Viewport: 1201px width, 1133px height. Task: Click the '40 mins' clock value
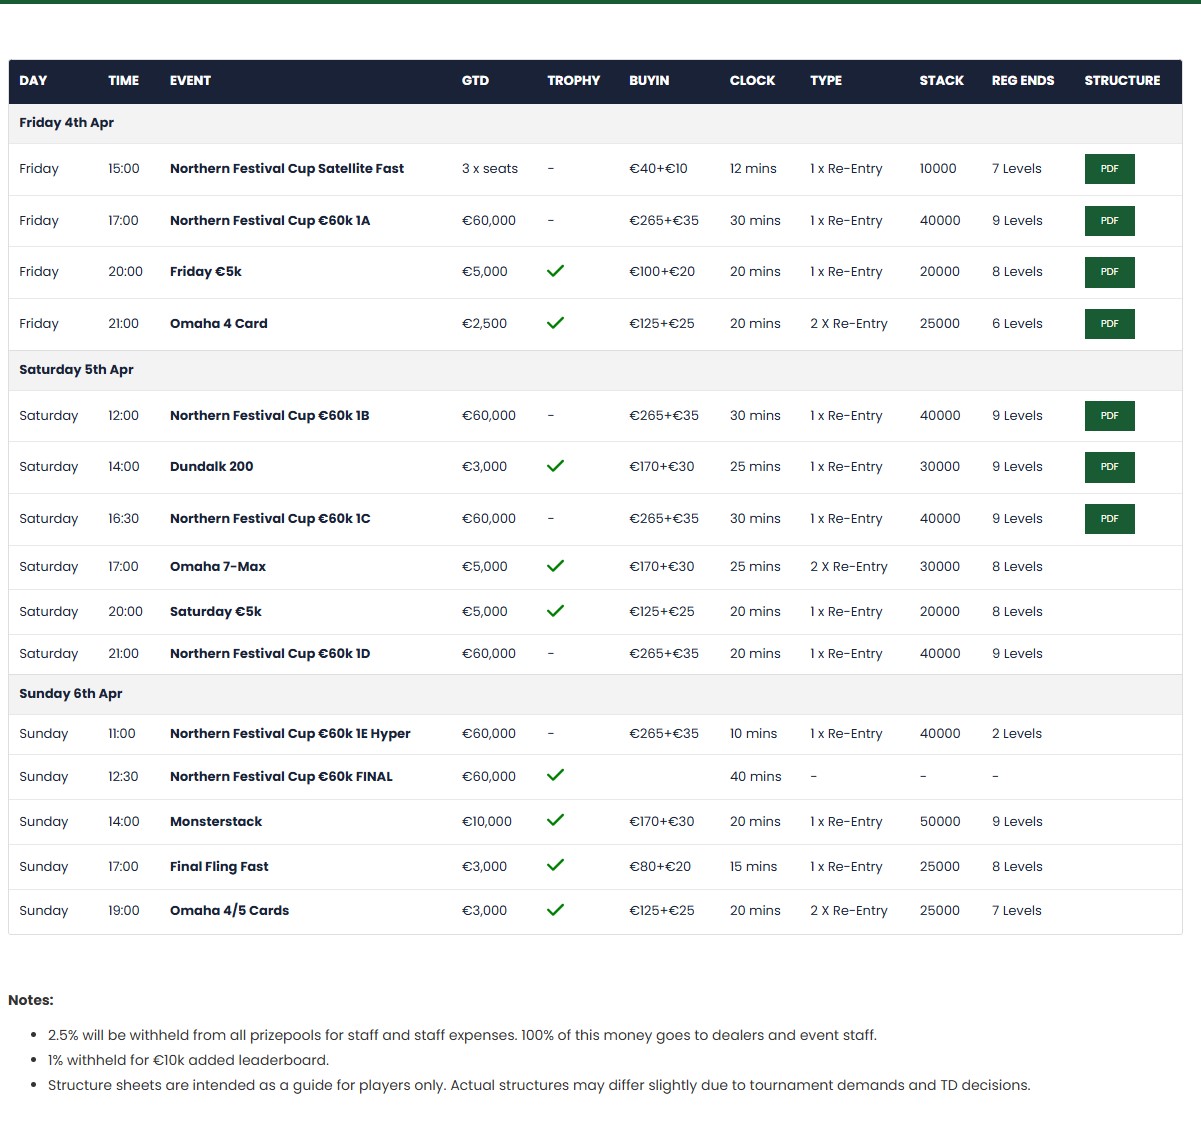756,777
